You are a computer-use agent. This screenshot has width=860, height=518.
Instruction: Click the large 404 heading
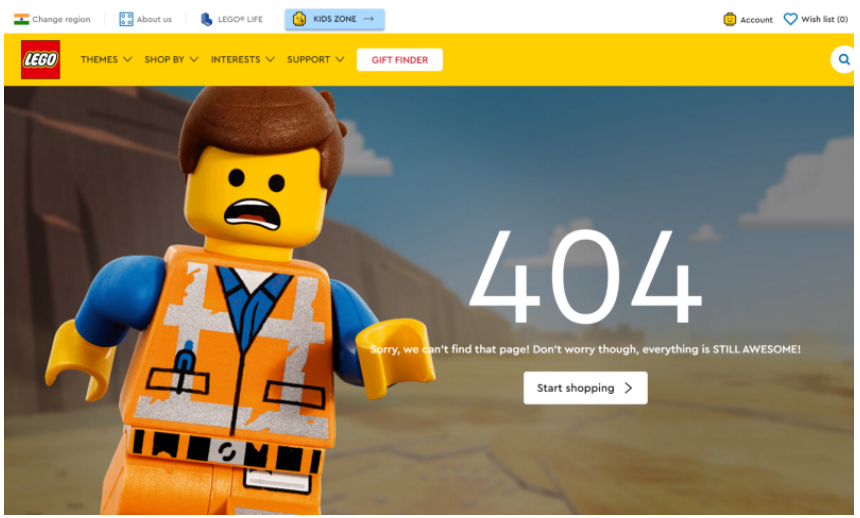click(585, 276)
